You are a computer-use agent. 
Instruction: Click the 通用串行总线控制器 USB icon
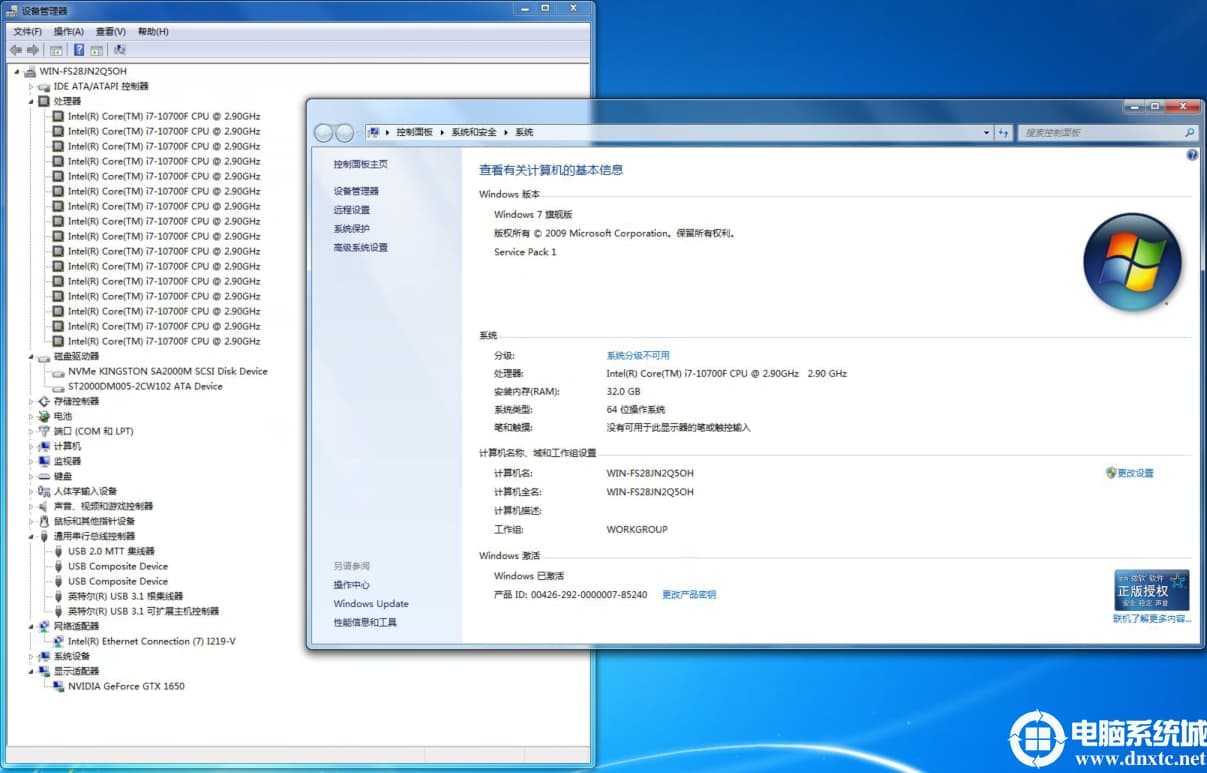[44, 536]
